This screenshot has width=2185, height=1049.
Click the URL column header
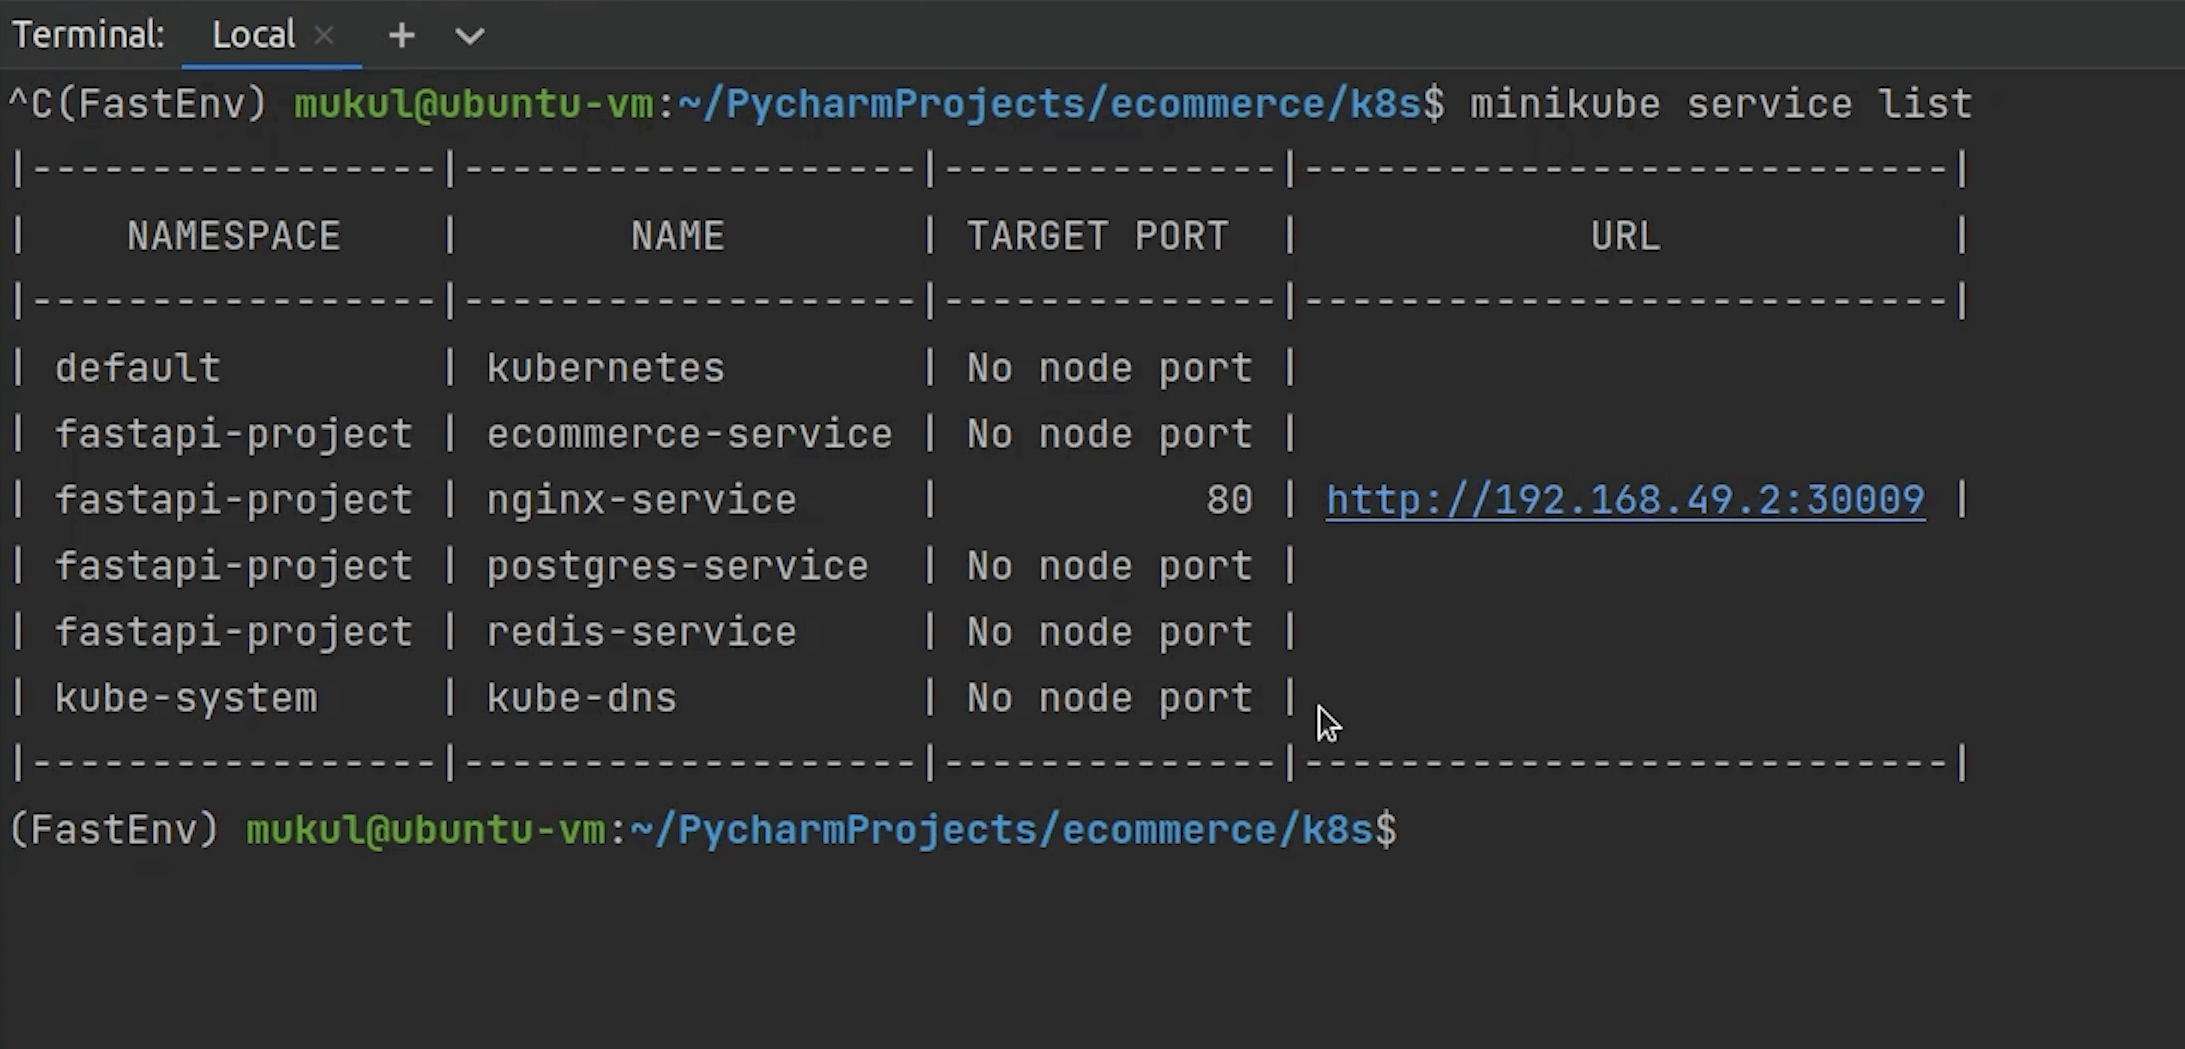click(x=1625, y=236)
